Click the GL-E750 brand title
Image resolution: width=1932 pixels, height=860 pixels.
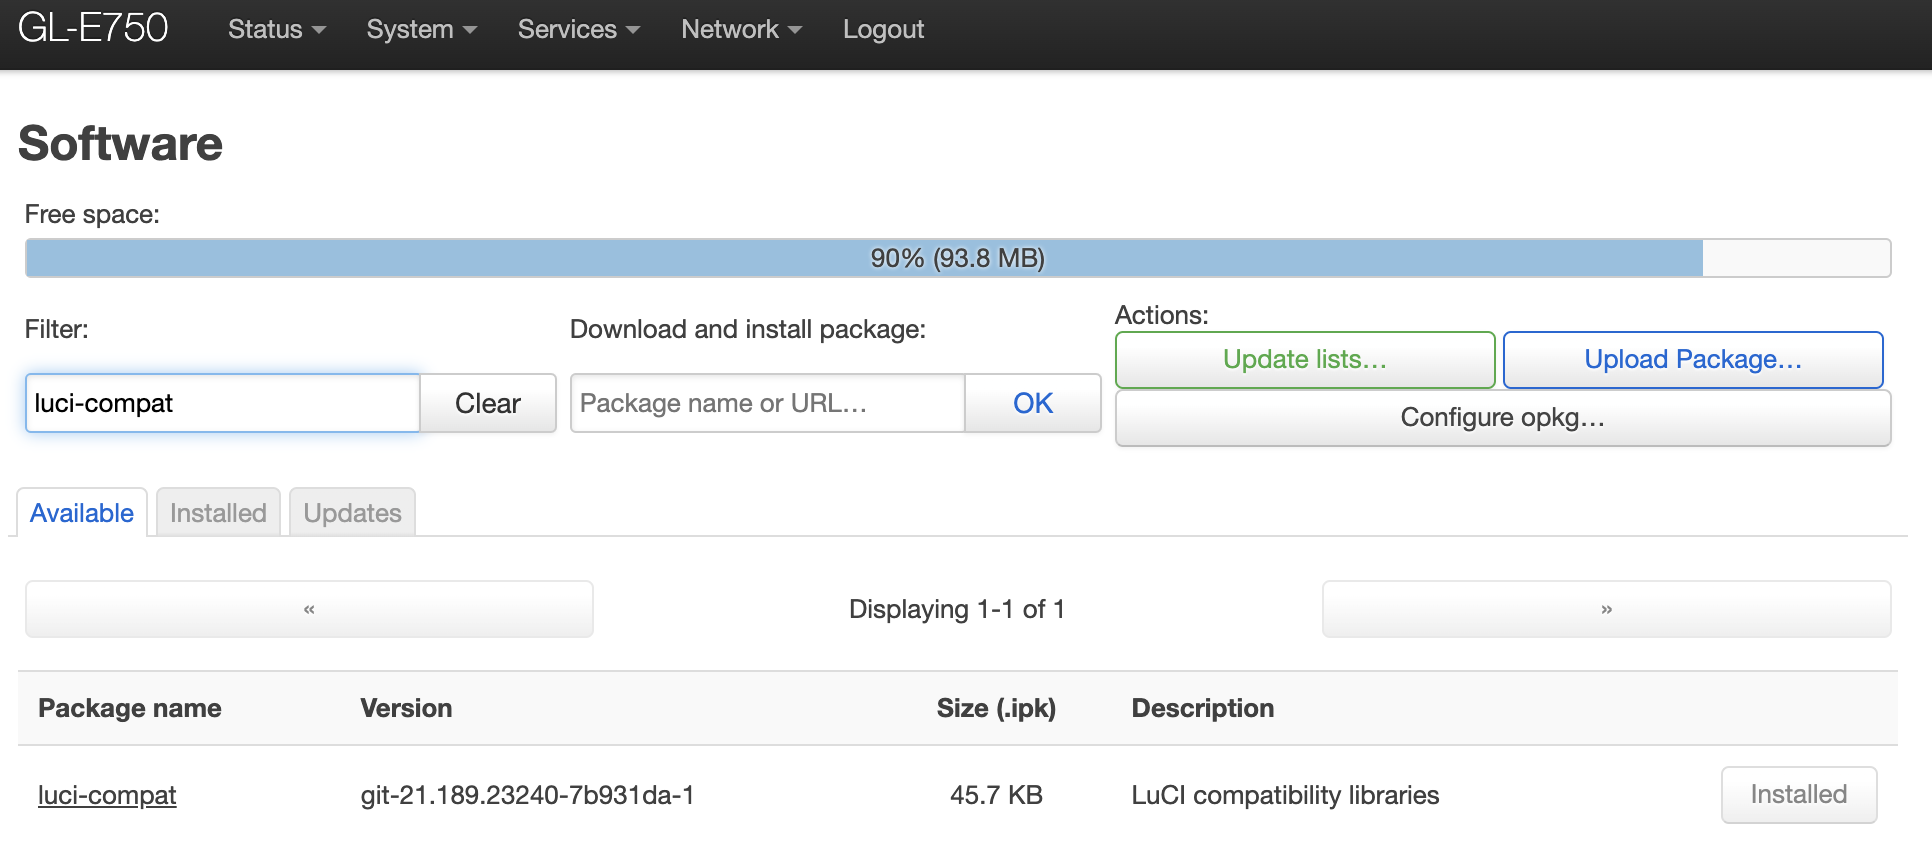[x=93, y=28]
